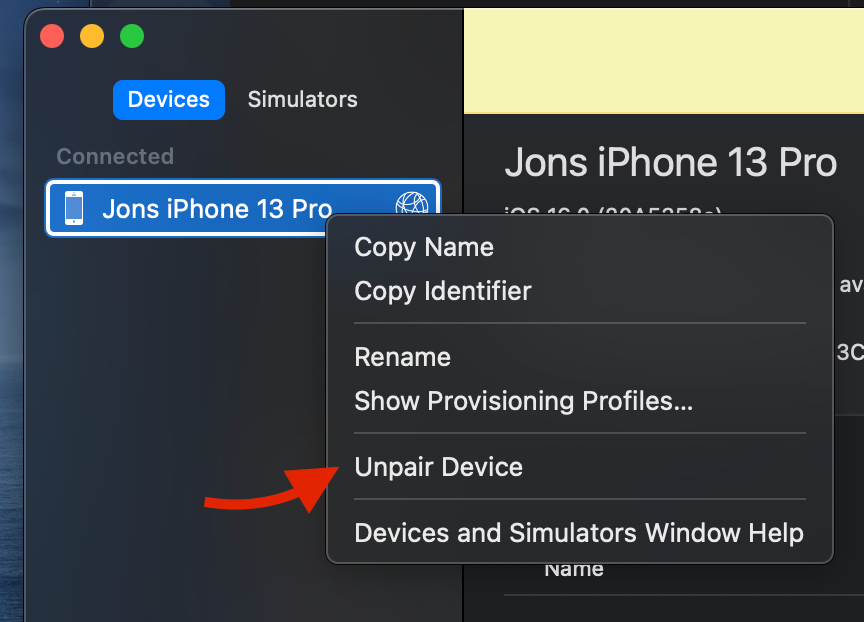
Task: Switch to the Devices tab
Action: point(169,100)
